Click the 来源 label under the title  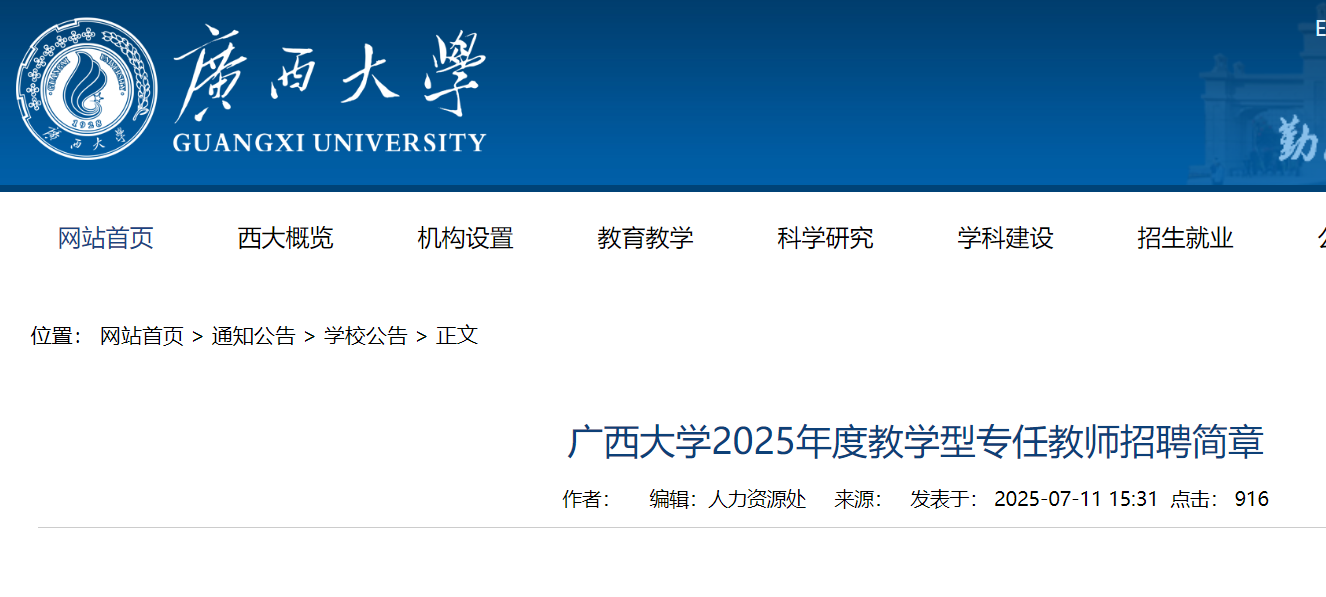[x=859, y=499]
